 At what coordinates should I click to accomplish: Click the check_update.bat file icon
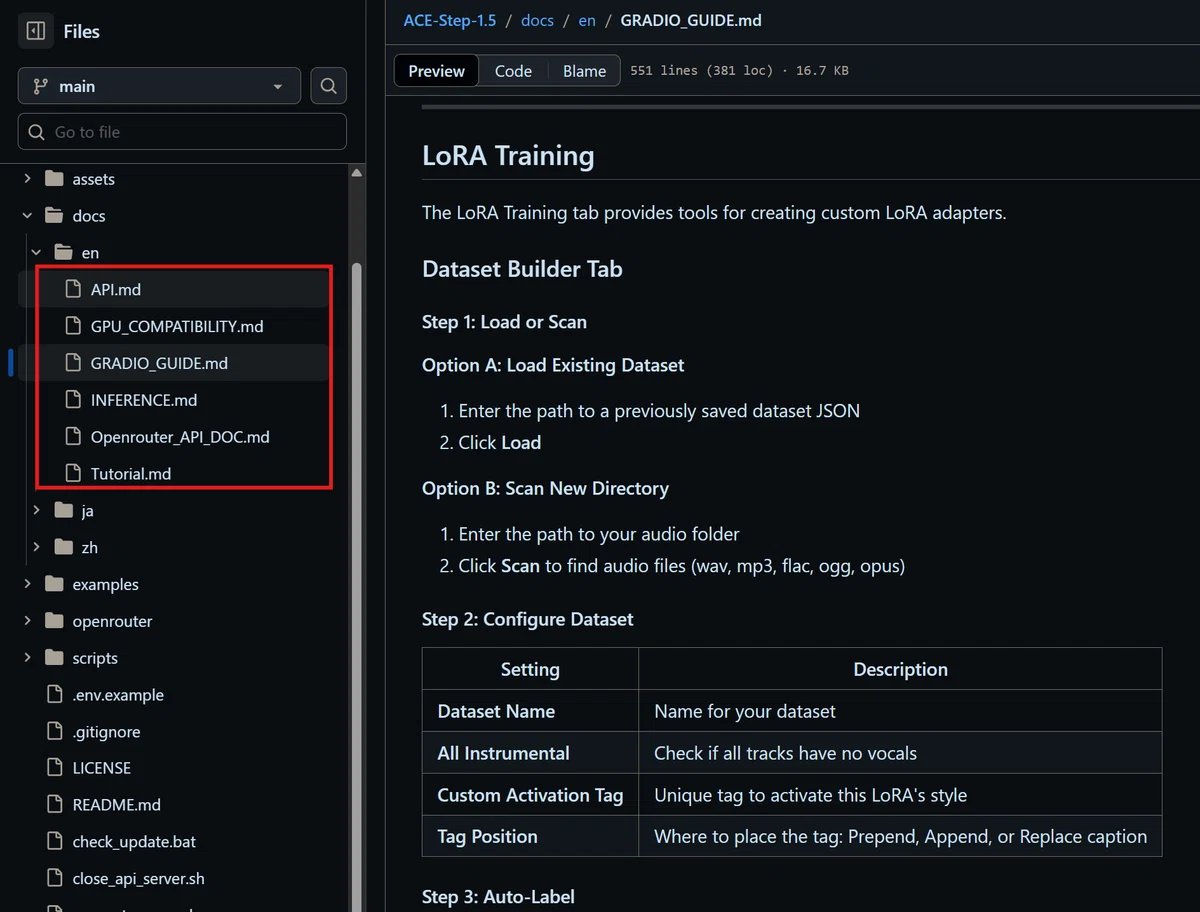(x=54, y=842)
